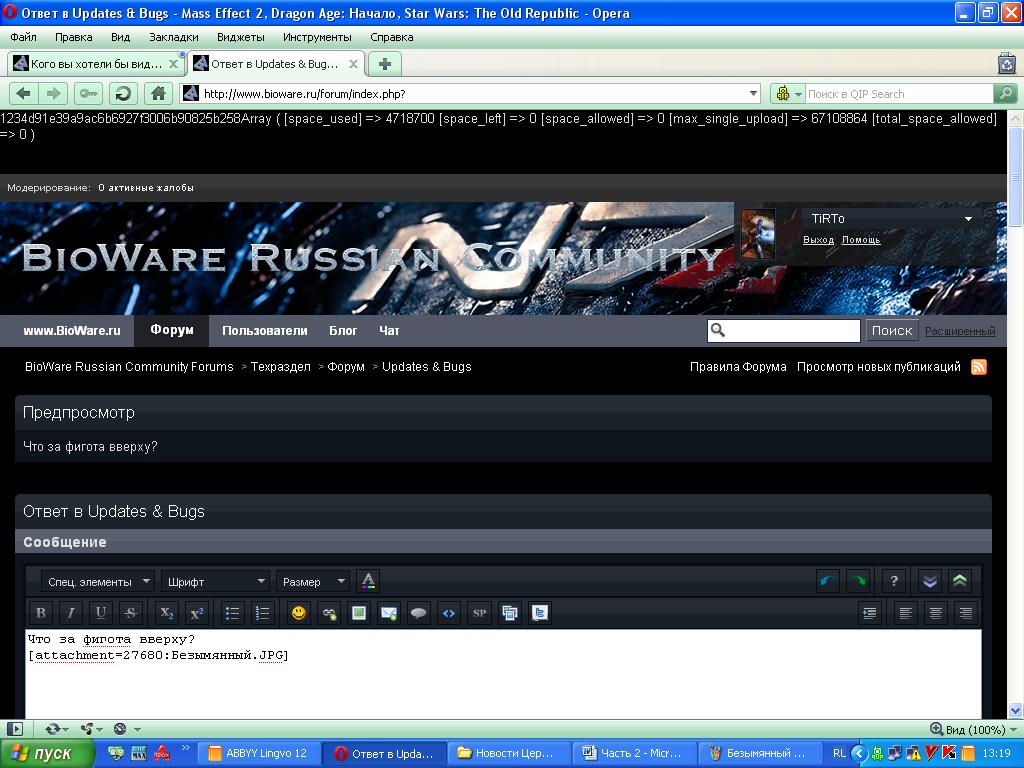Apply superscript formatting
The image size is (1024, 768).
tap(197, 613)
